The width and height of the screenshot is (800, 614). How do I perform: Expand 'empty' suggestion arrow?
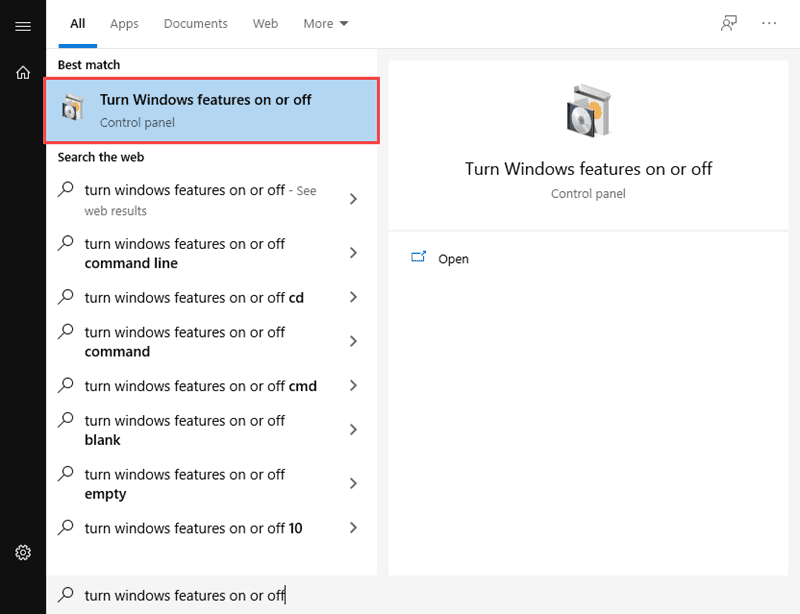coord(354,483)
